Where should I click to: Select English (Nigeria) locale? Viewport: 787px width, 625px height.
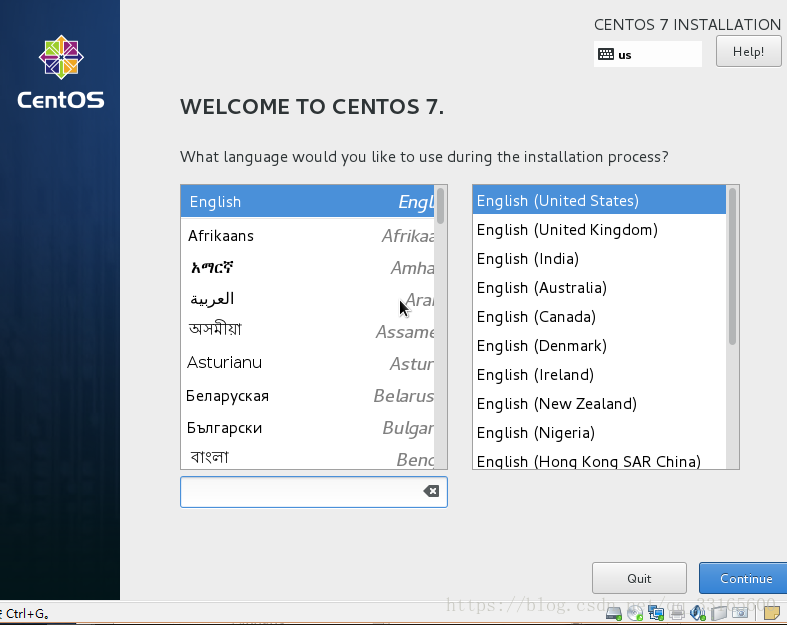click(x=599, y=433)
